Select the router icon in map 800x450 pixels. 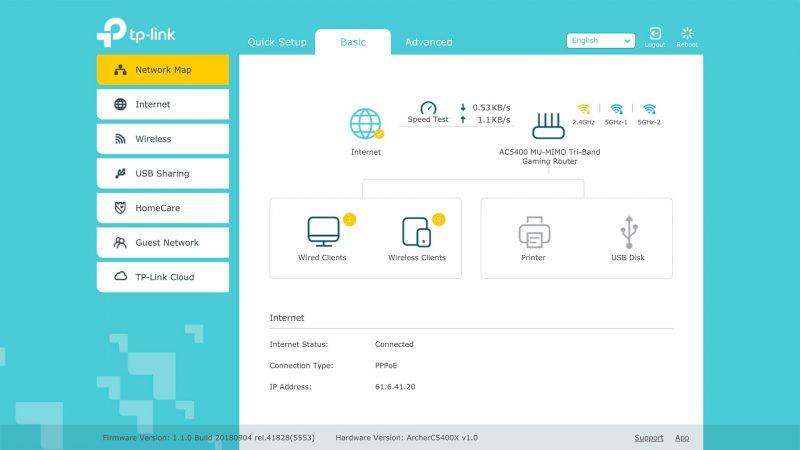click(548, 126)
